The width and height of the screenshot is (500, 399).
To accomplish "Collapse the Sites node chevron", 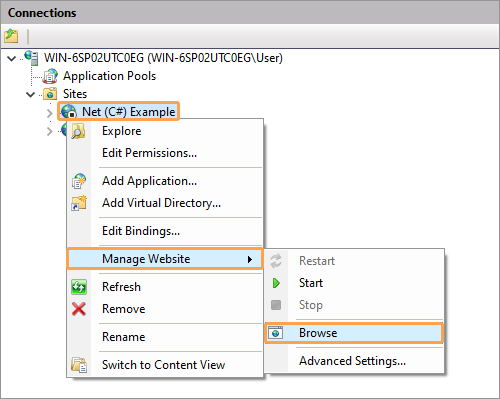I will 30,95.
